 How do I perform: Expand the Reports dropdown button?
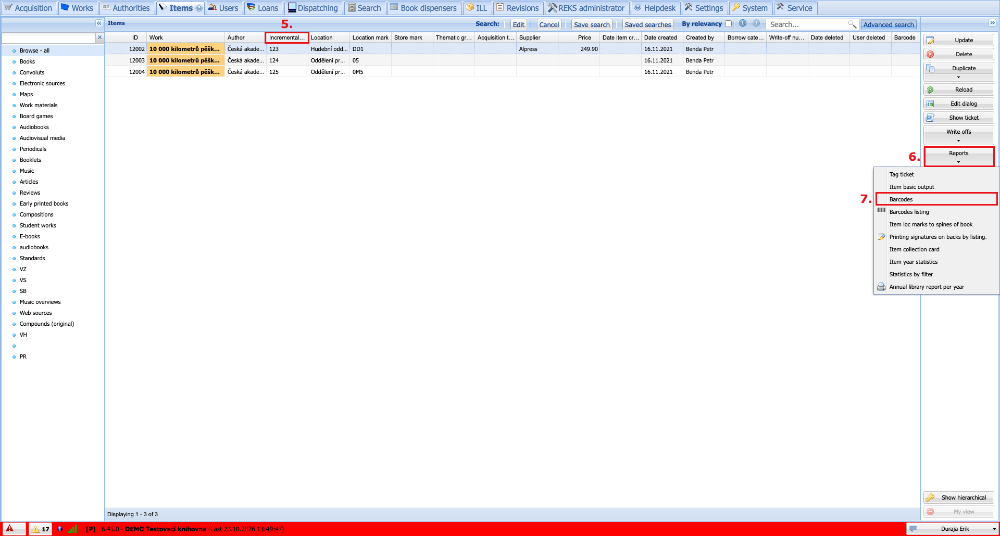pyautogui.click(x=958, y=157)
